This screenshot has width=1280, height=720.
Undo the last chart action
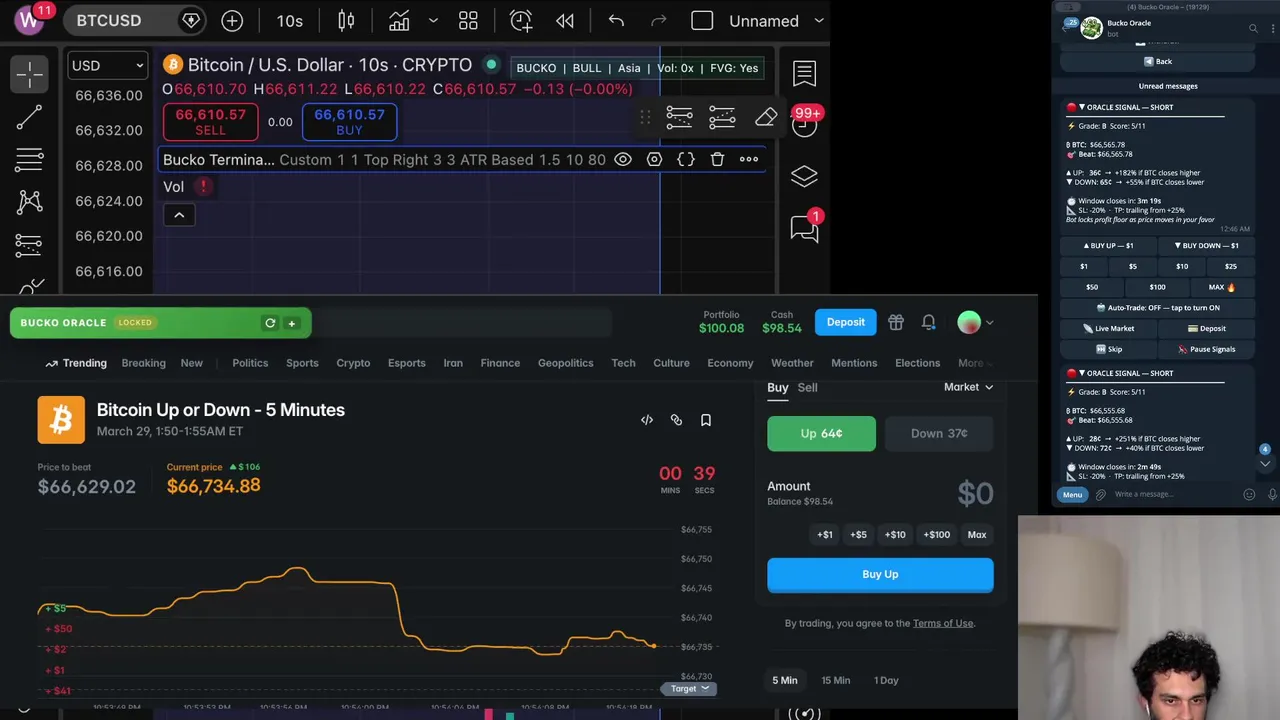tap(616, 21)
